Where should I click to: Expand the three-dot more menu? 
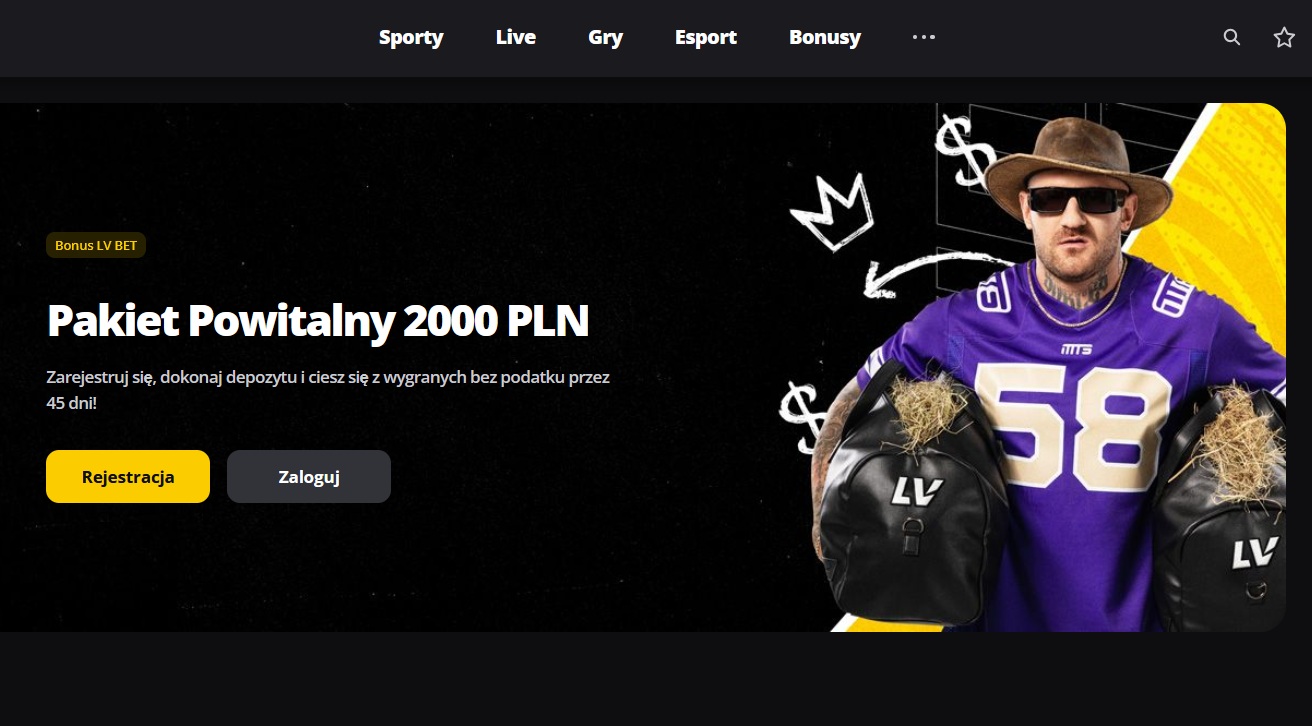click(x=924, y=37)
